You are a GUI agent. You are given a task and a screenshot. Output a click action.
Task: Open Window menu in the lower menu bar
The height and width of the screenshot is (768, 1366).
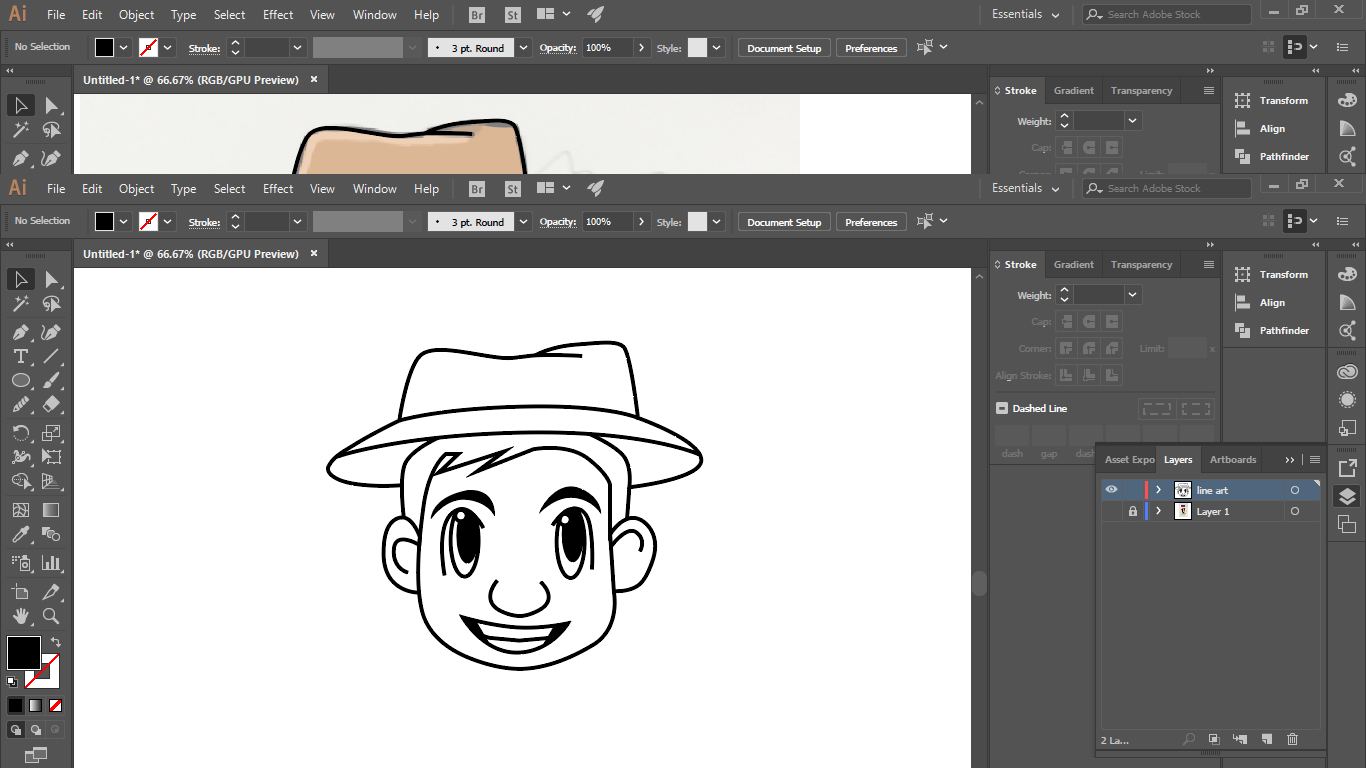coord(375,188)
